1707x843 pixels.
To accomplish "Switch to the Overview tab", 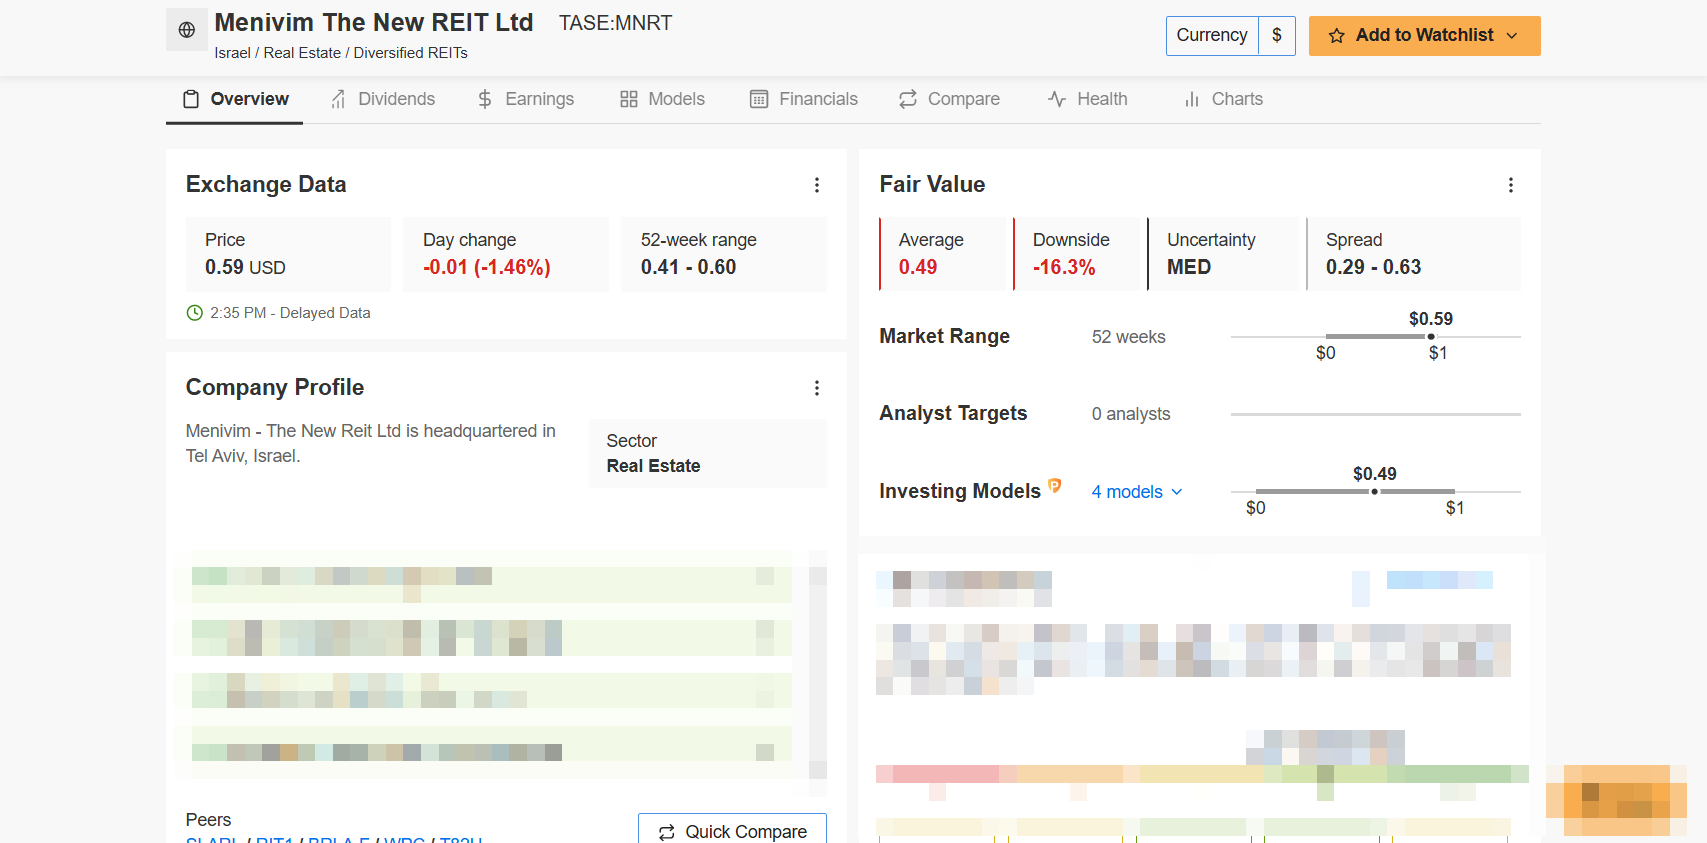I will 235,99.
